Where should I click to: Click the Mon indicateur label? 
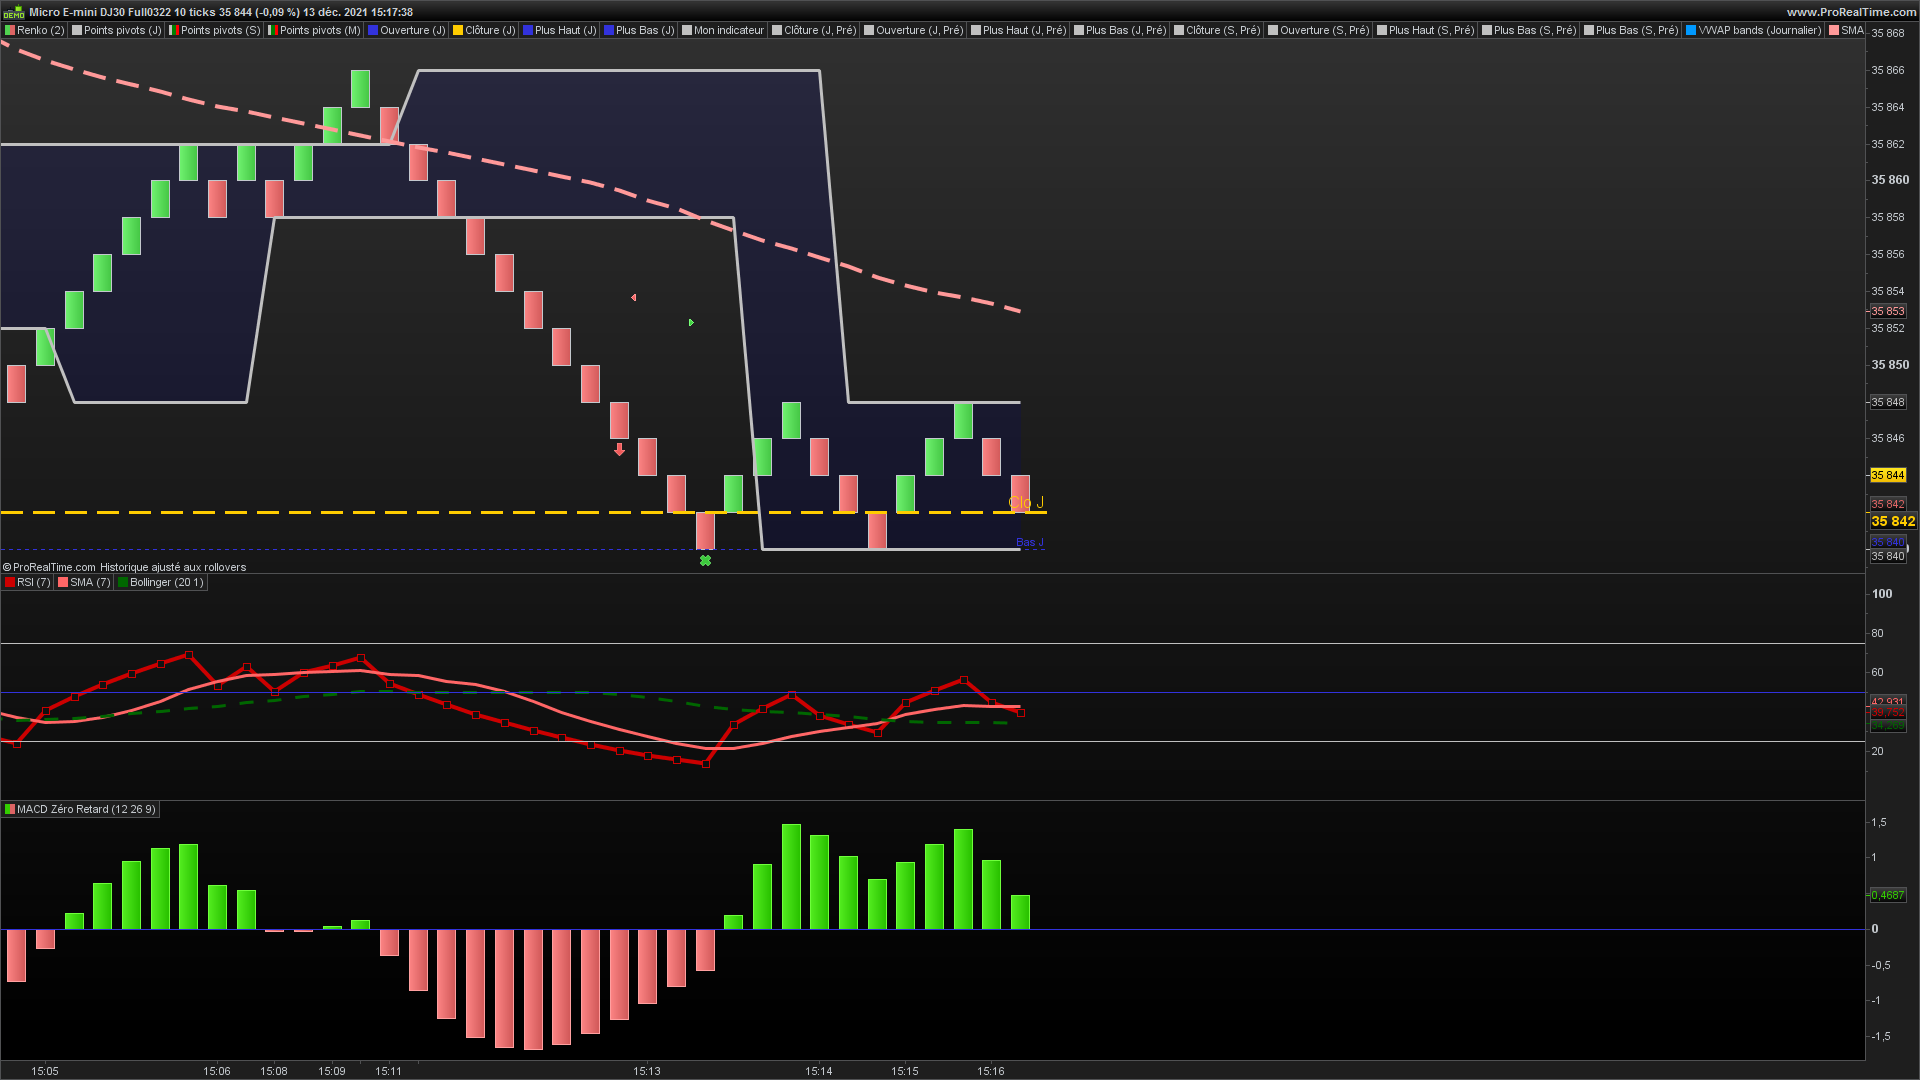point(728,30)
